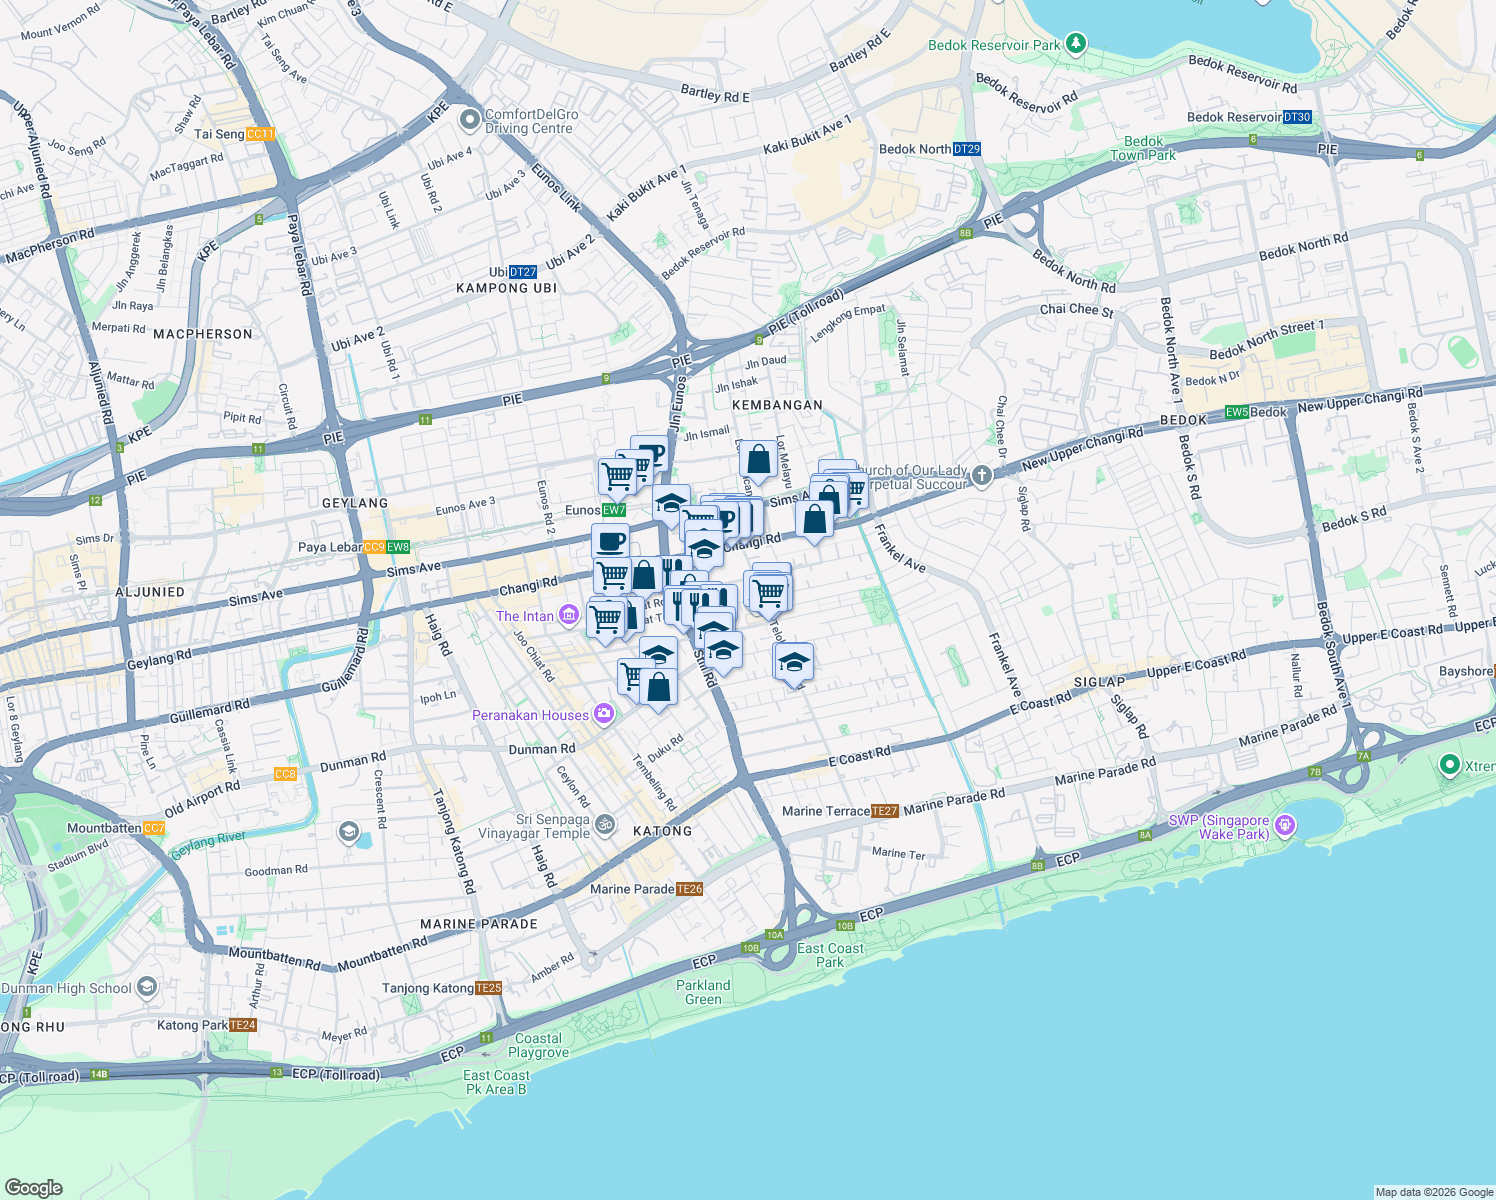Select the coffee cup marker near Eunos station
This screenshot has height=1200, width=1496.
tap(611, 544)
